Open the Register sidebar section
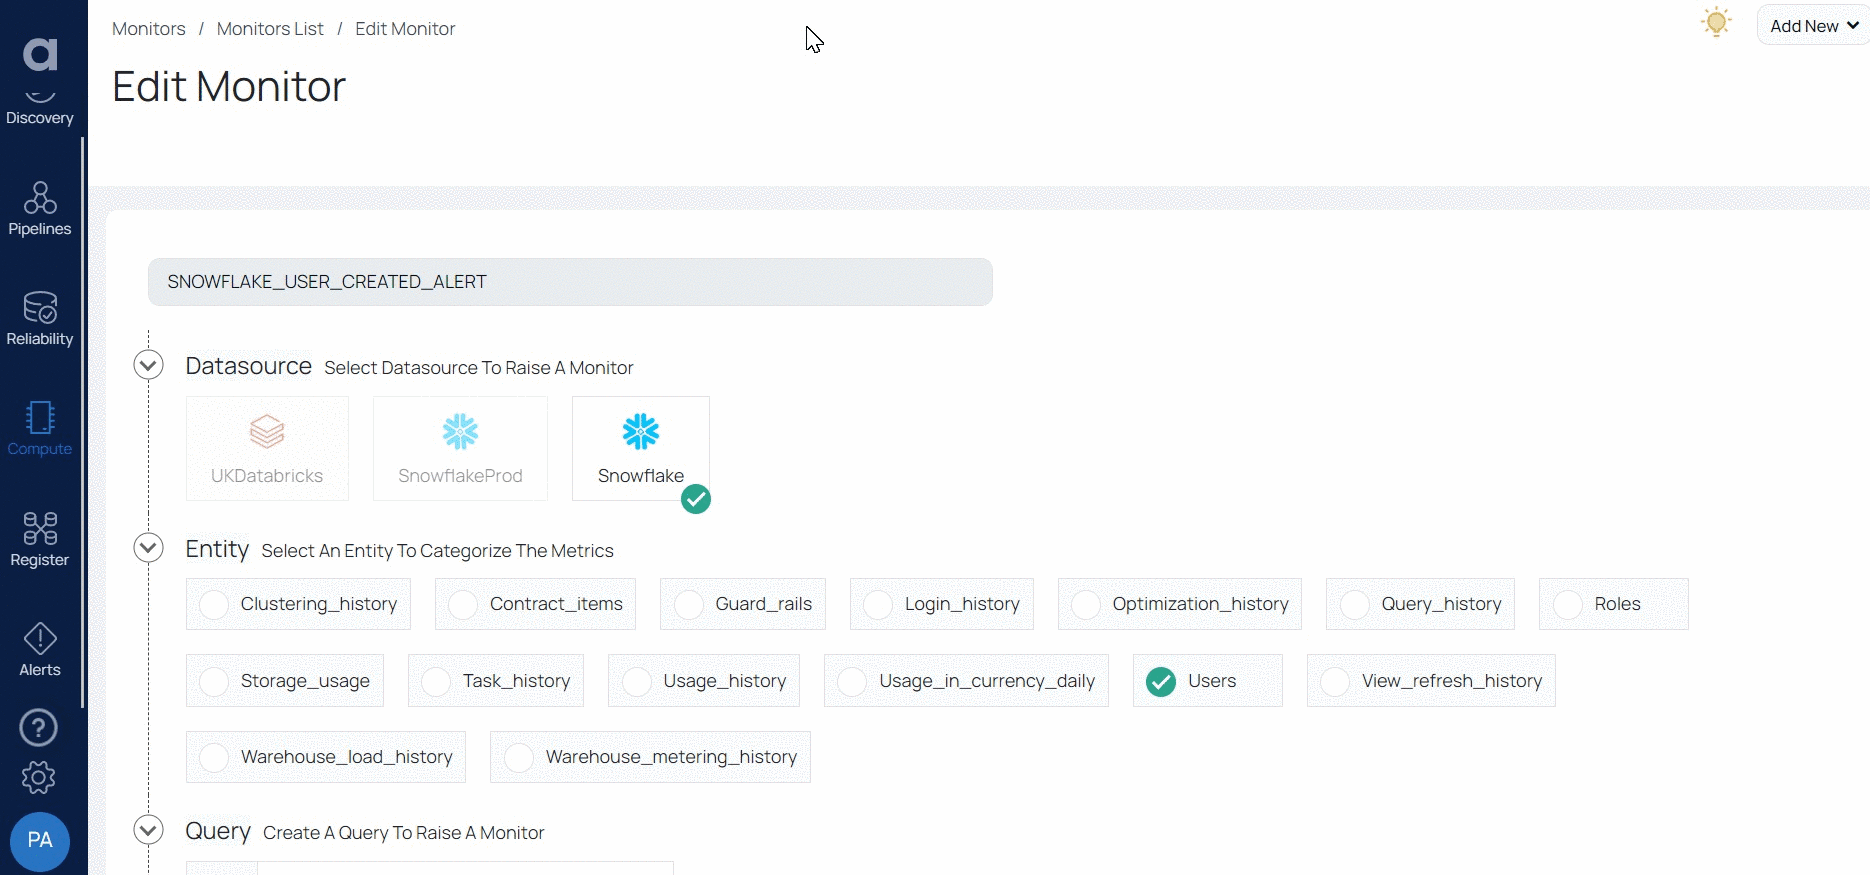The width and height of the screenshot is (1870, 875). [x=40, y=540]
